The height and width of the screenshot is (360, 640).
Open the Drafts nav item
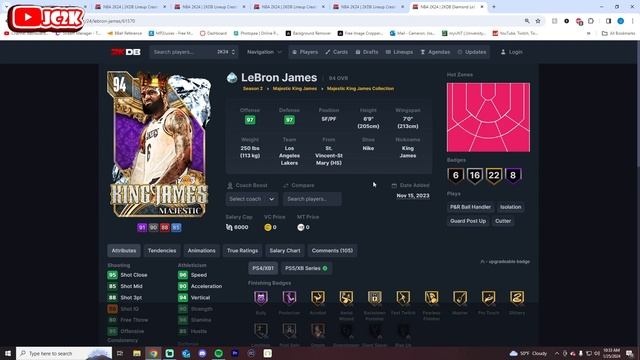[367, 52]
